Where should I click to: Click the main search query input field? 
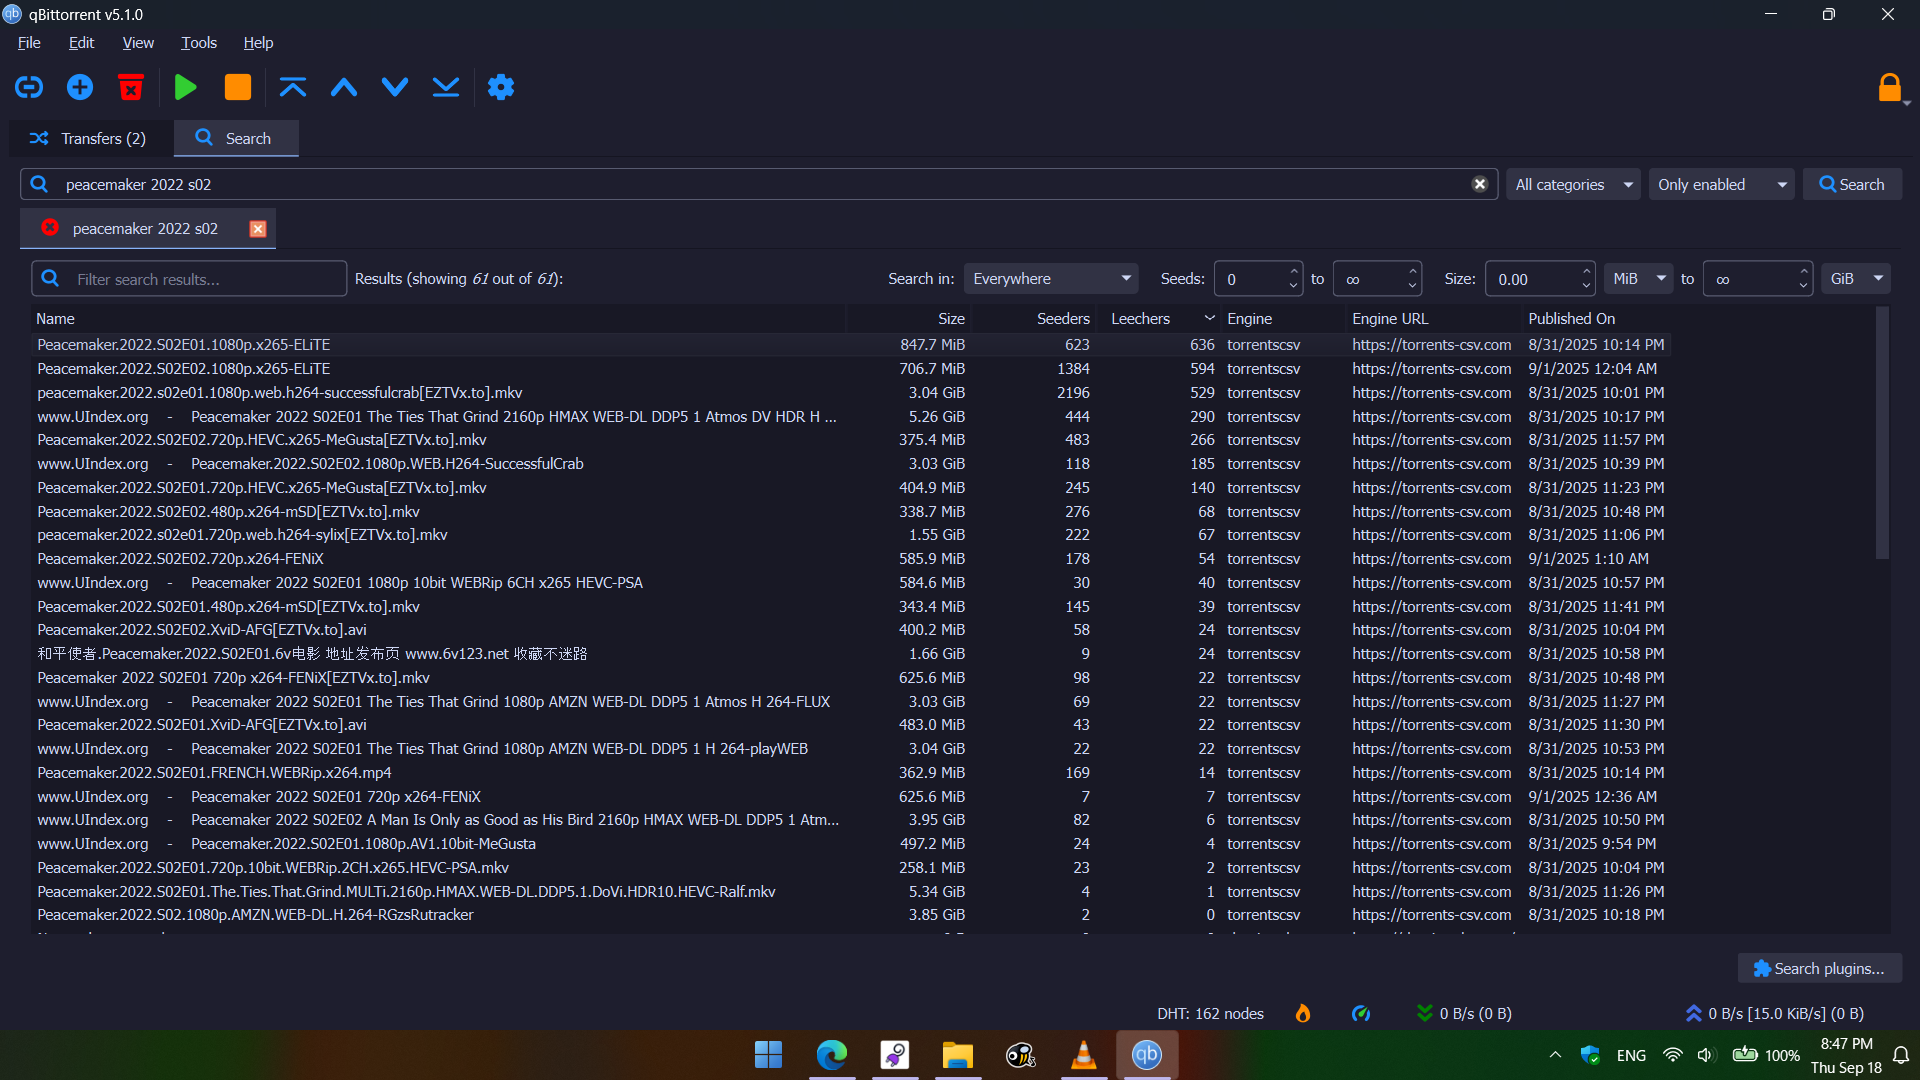coord(760,184)
